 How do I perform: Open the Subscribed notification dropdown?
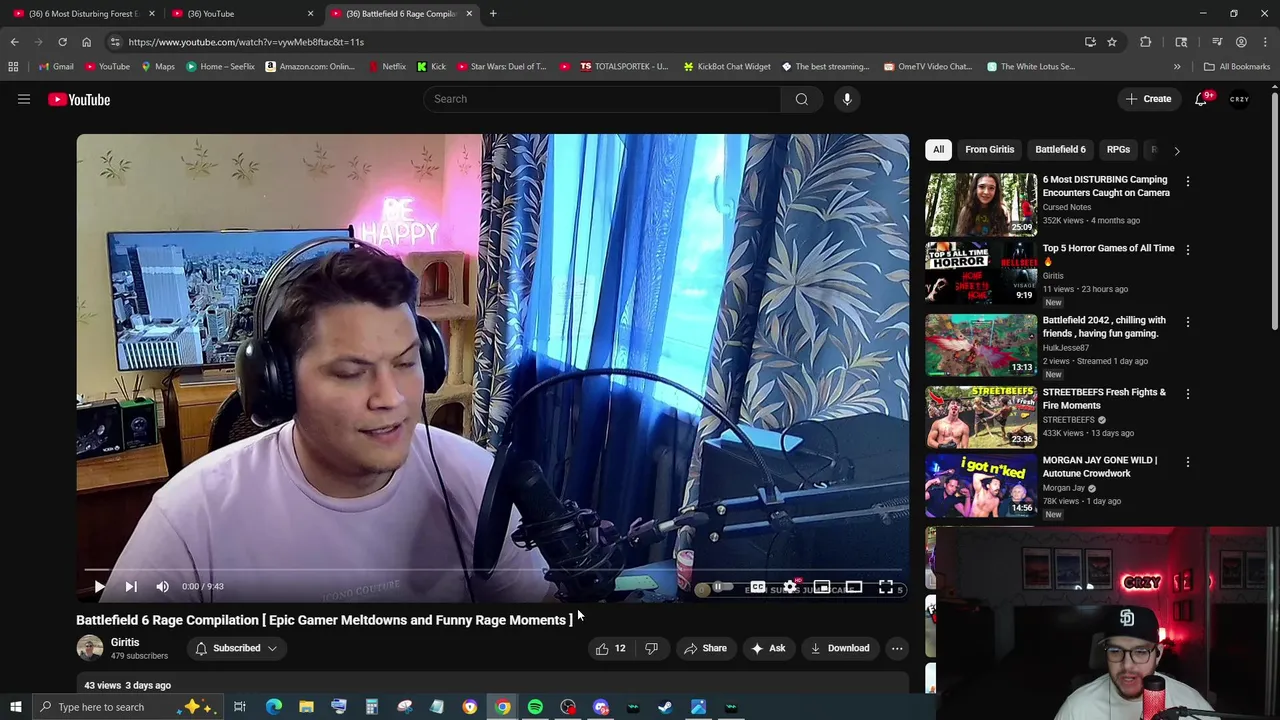click(x=236, y=648)
